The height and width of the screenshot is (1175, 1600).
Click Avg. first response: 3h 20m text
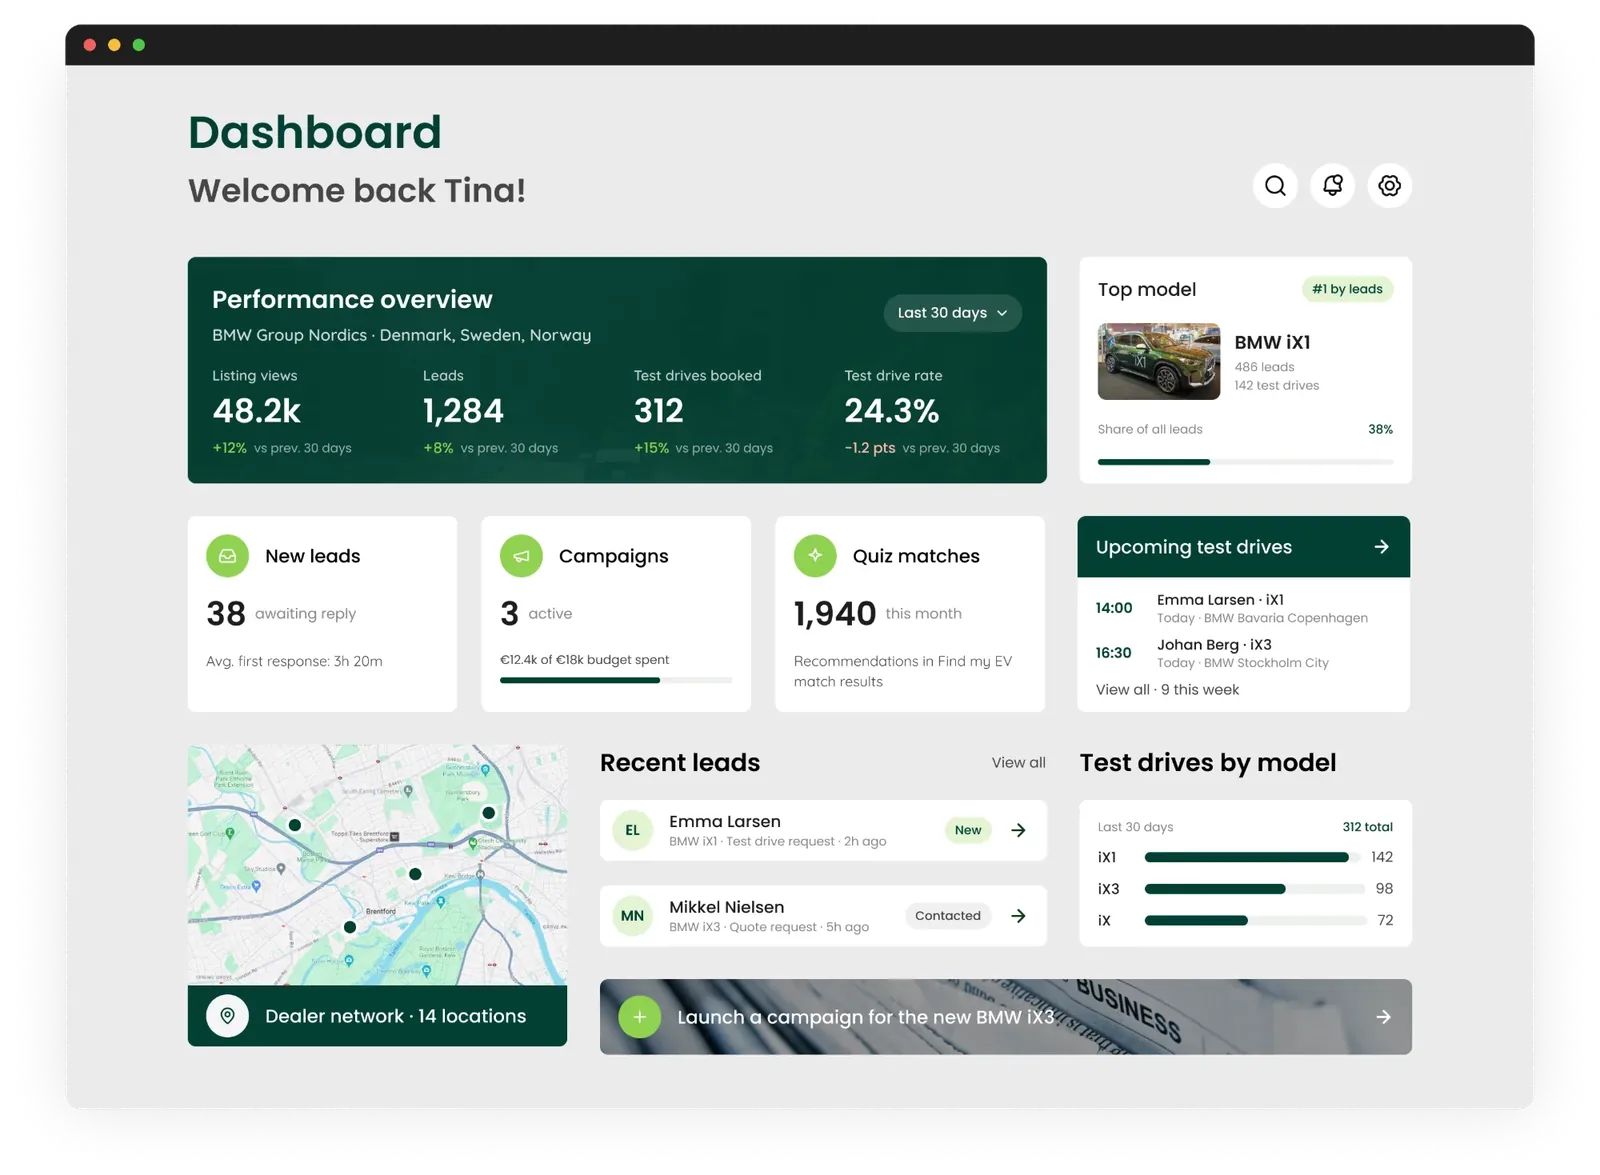click(x=294, y=661)
